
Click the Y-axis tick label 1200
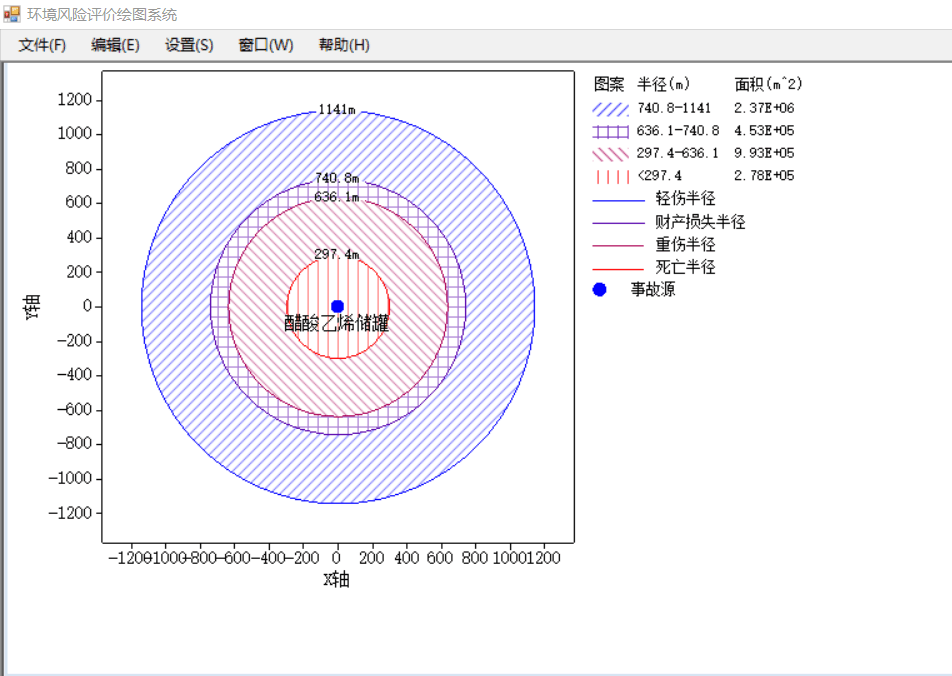[74, 100]
